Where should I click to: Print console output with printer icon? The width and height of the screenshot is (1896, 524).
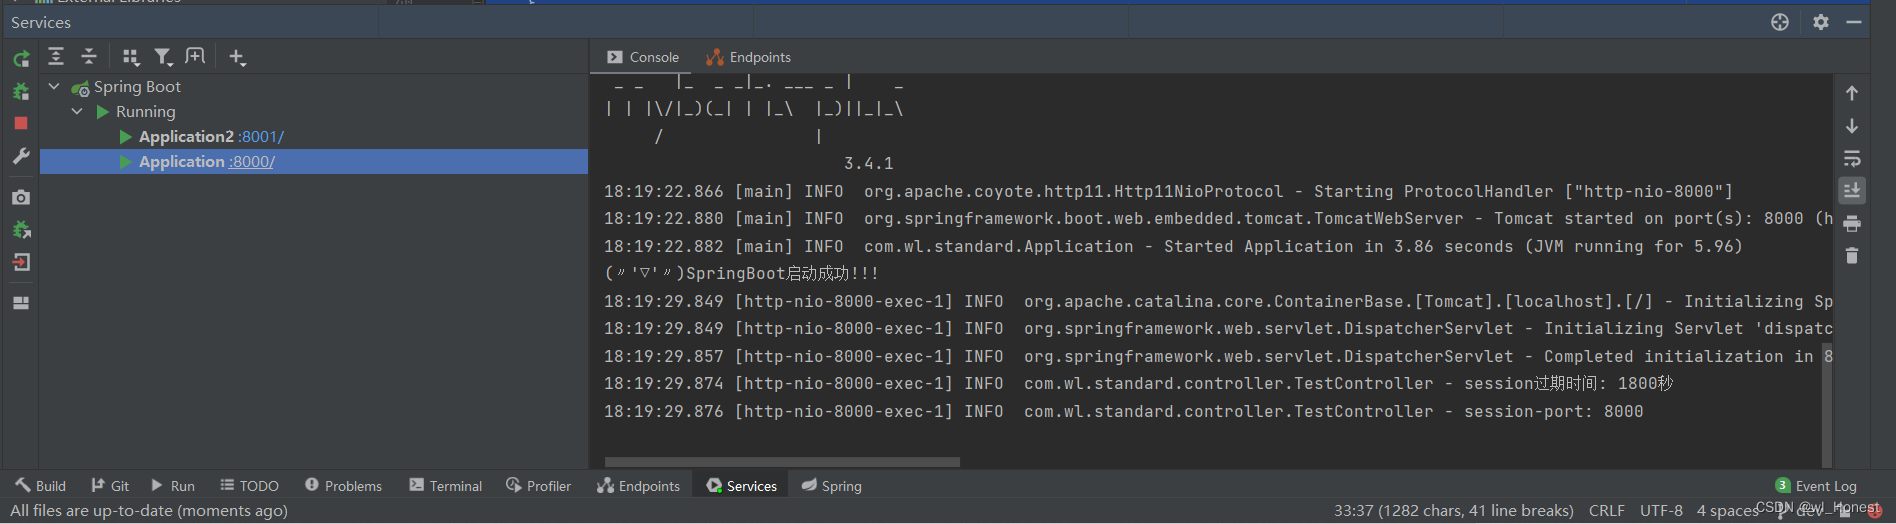tap(1852, 223)
